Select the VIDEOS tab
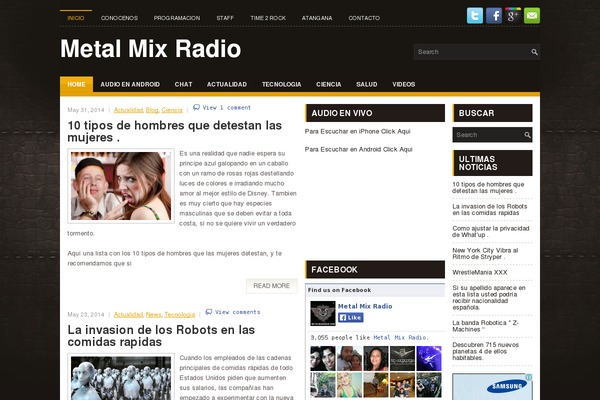Image resolution: width=600 pixels, height=400 pixels. pos(404,84)
